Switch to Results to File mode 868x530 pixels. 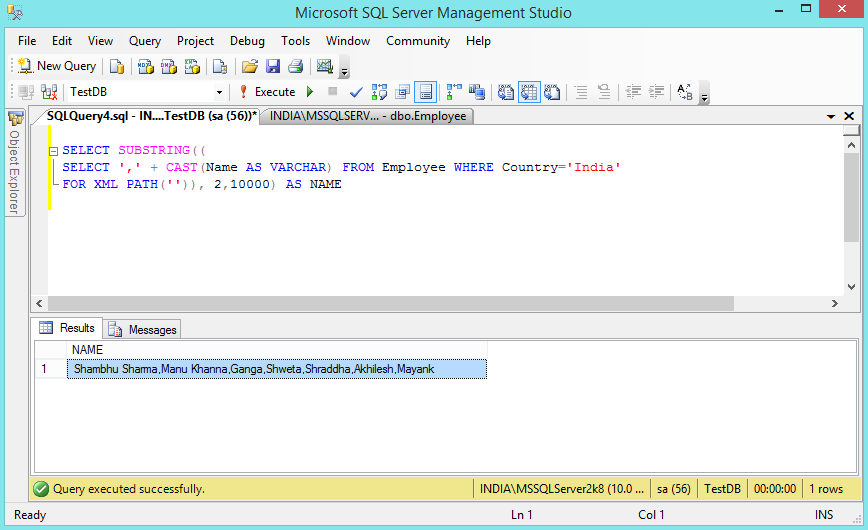[x=552, y=92]
